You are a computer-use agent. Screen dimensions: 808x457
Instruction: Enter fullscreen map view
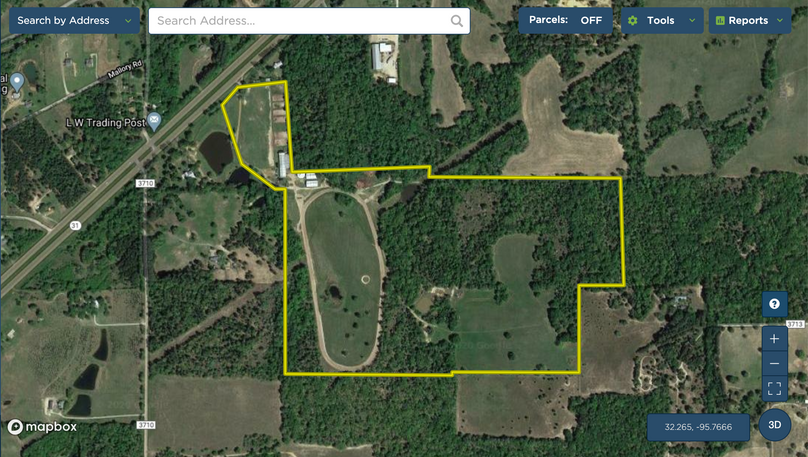coord(775,388)
